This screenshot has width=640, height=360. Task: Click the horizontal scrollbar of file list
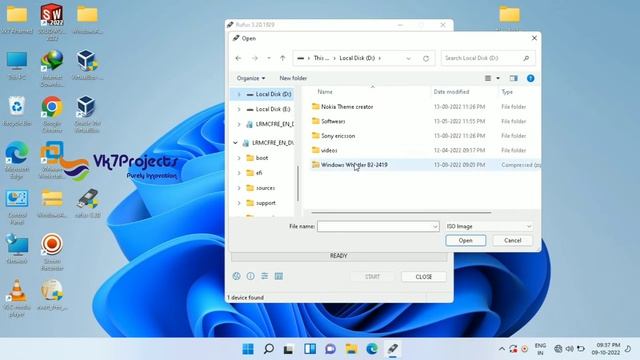(x=401, y=212)
